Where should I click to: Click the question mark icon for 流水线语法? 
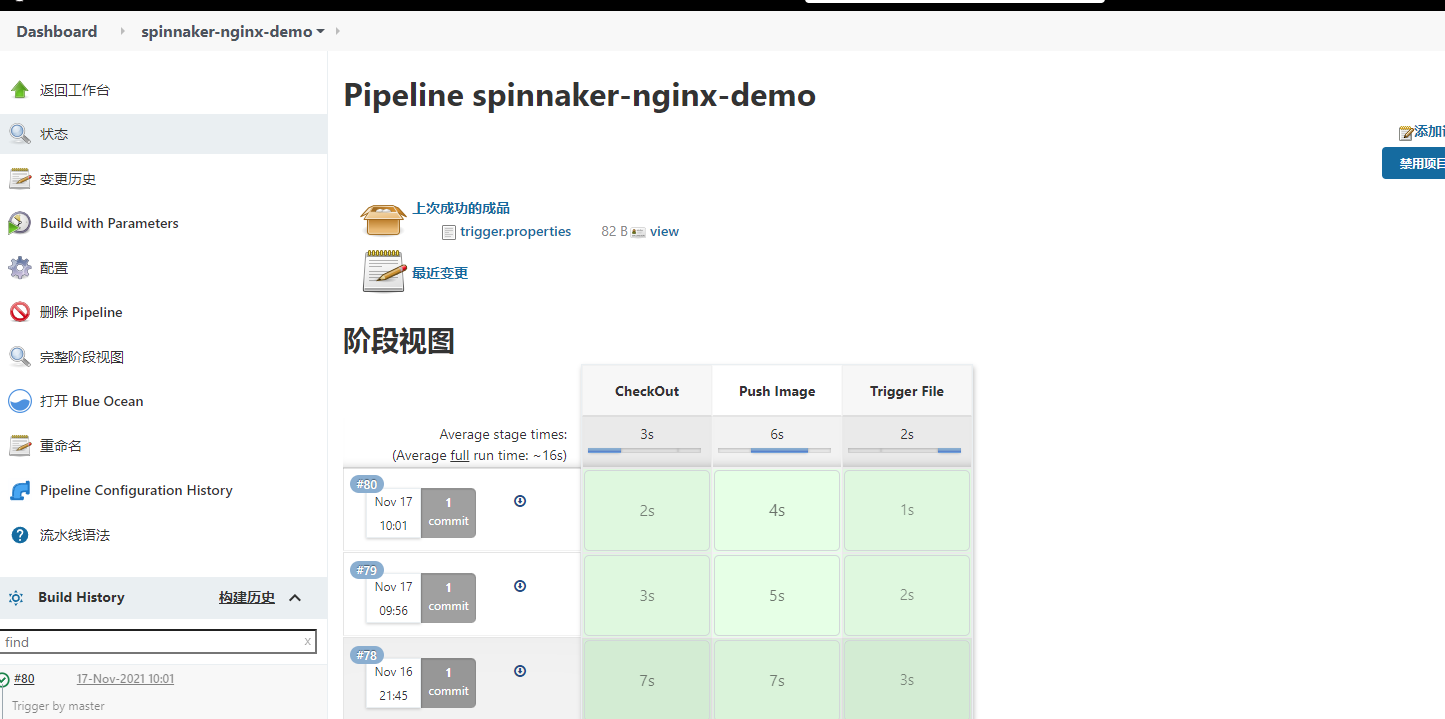coord(19,535)
